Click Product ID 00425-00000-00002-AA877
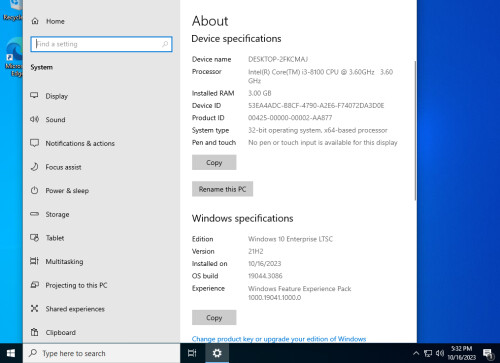Image resolution: width=500 pixels, height=363 pixels. [x=290, y=118]
